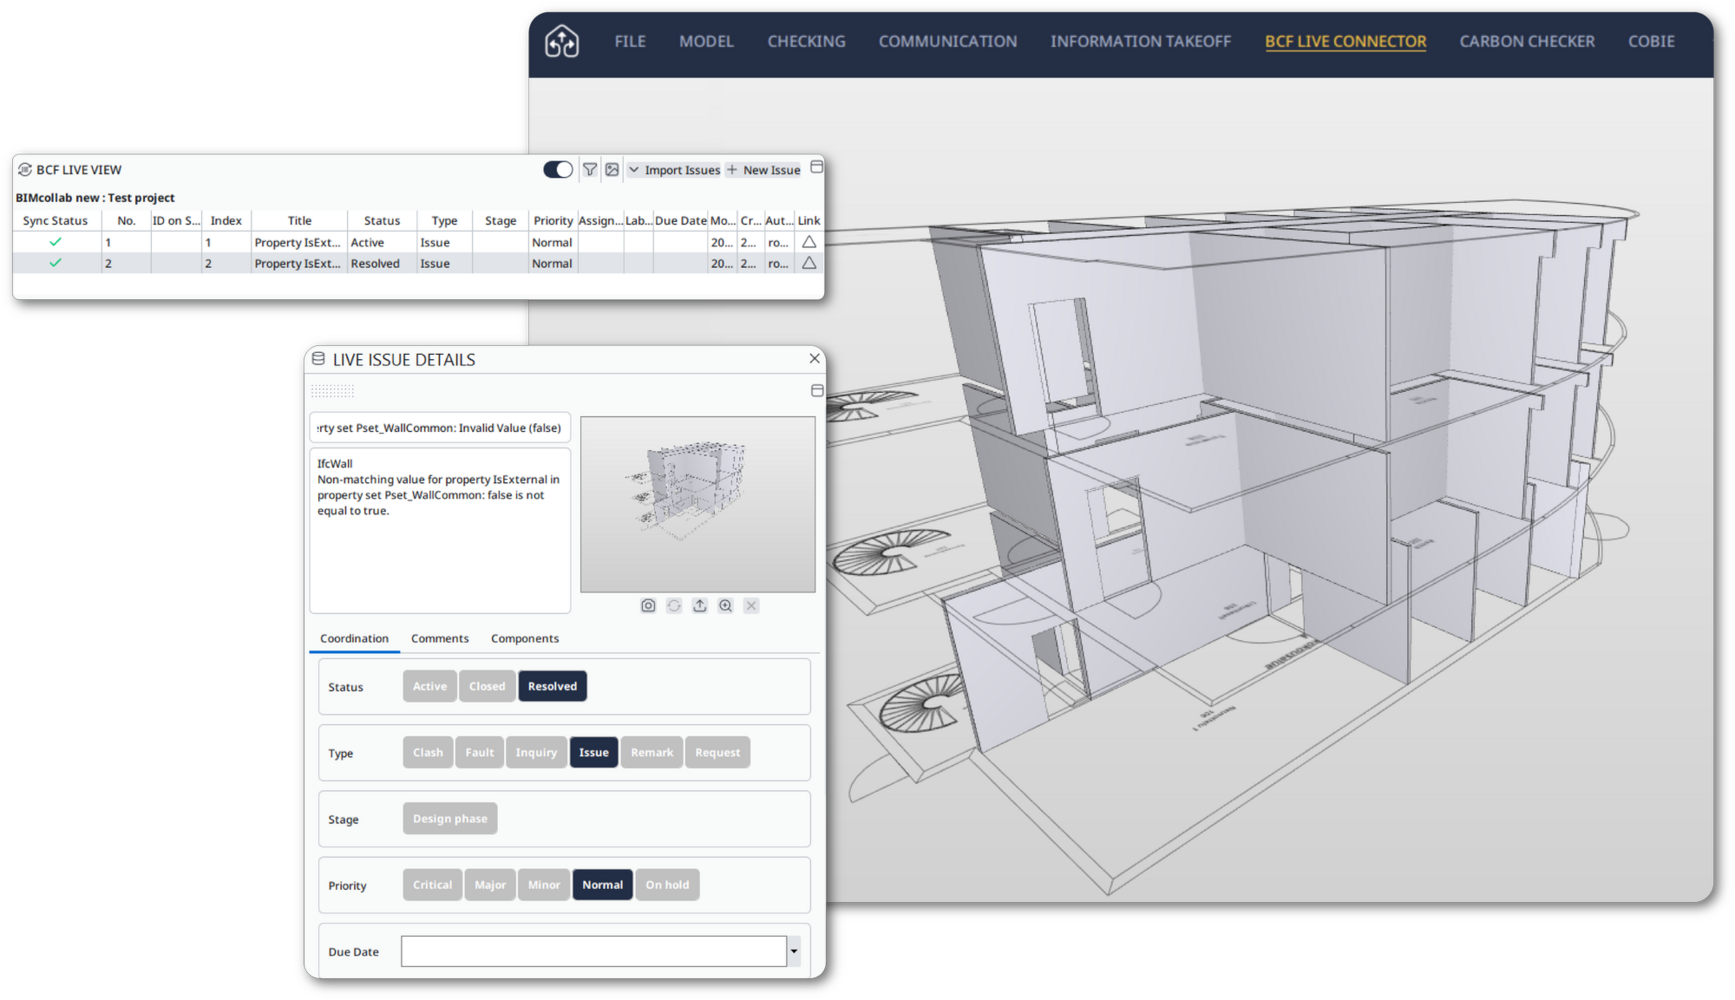Click the triangle link icon in issue row 1
Viewport: 1735px width, 1000px height.
(x=809, y=242)
